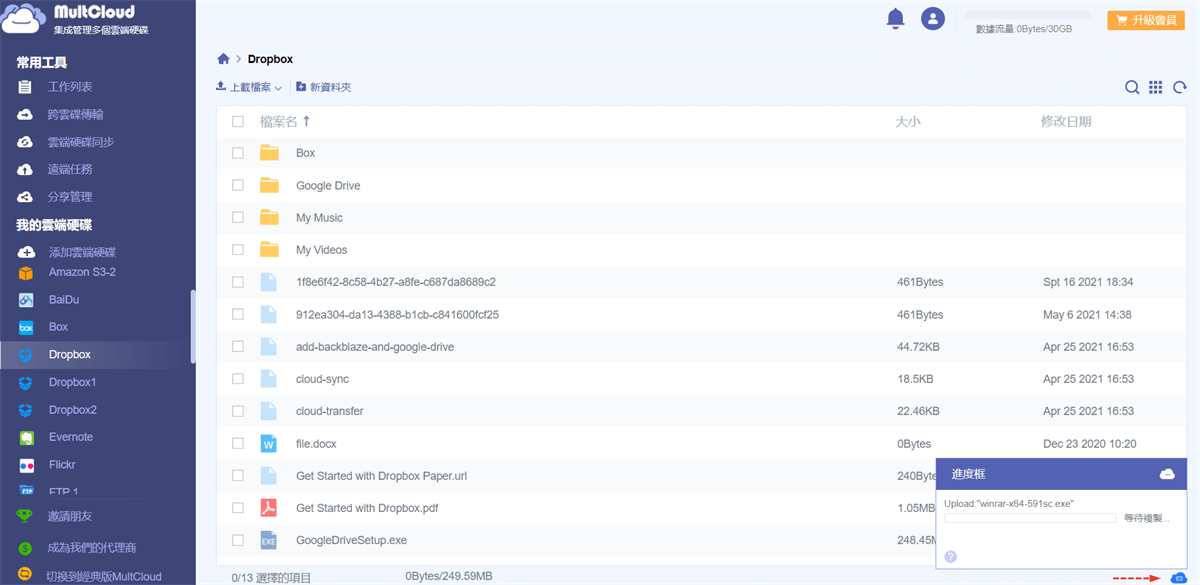
Task: Open 分享管理 share management
Action: tap(70, 197)
